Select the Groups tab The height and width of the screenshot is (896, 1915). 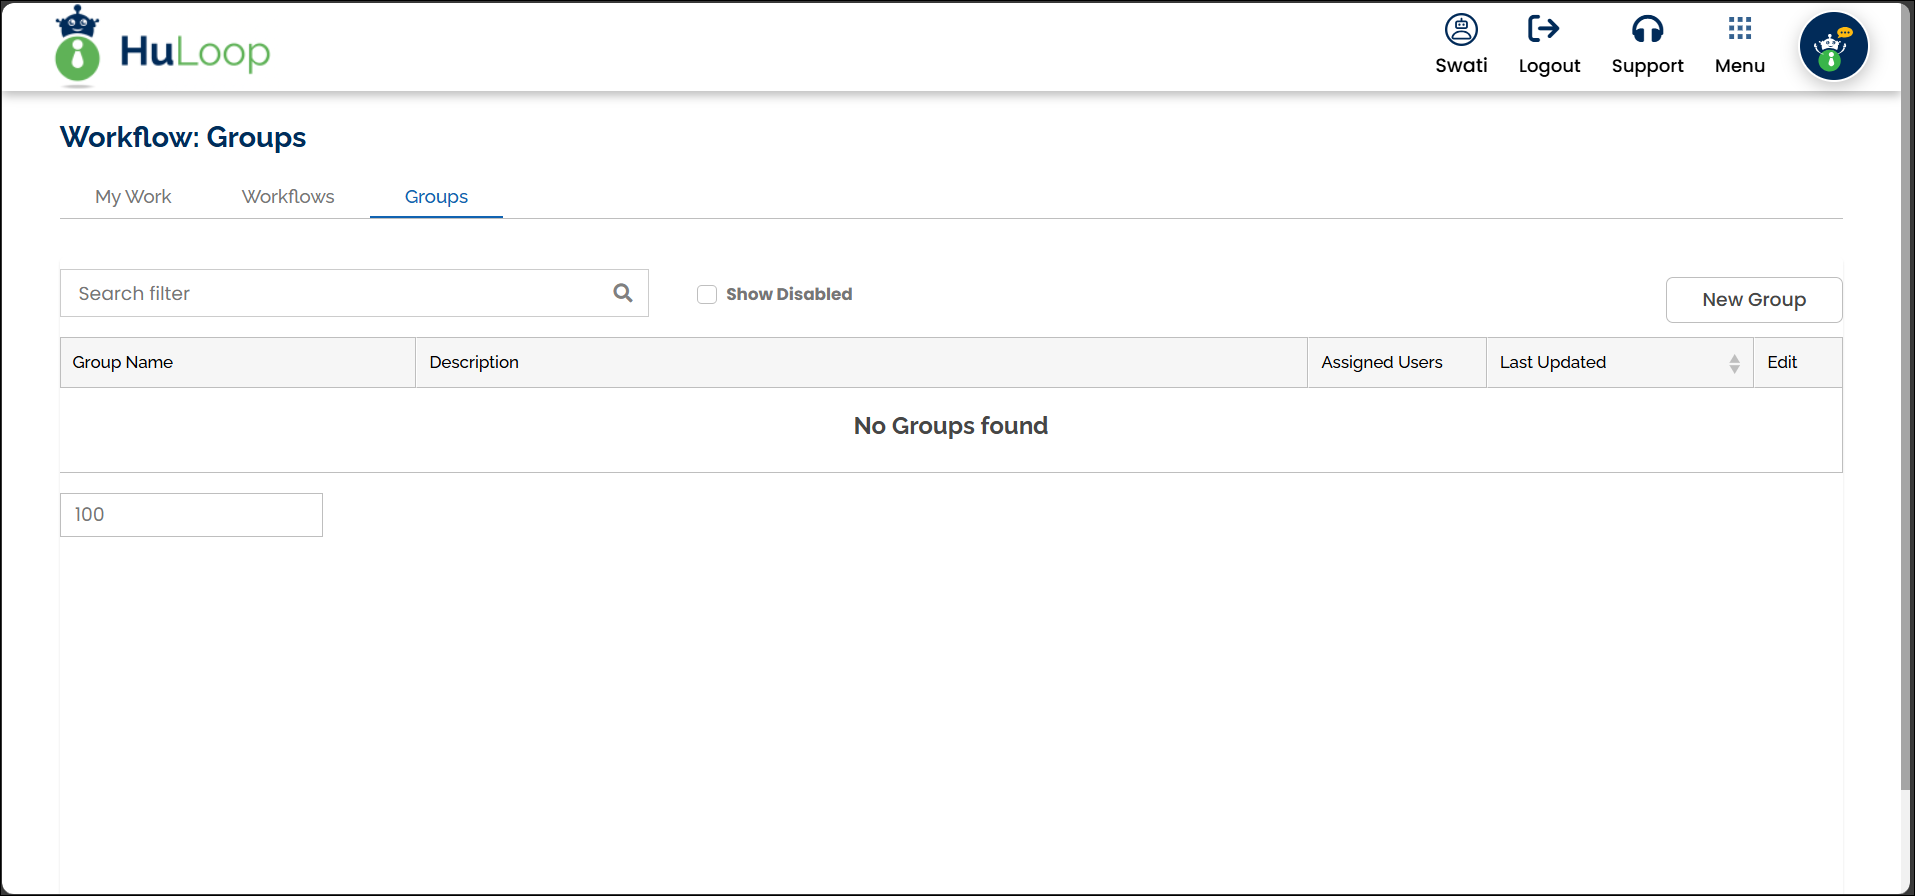436,197
